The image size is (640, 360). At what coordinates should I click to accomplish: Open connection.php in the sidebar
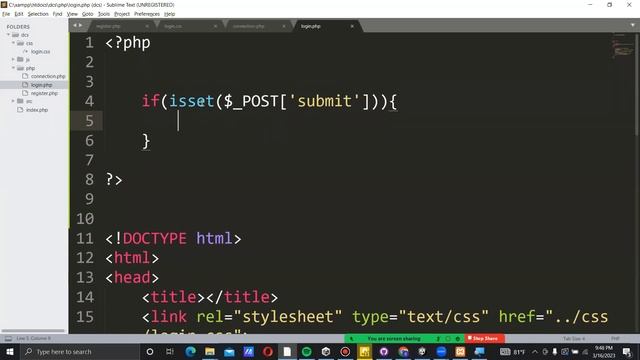[48, 76]
